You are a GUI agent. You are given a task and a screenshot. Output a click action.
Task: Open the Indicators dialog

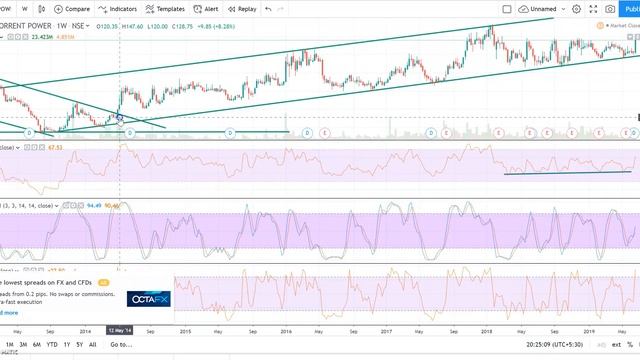[118, 9]
